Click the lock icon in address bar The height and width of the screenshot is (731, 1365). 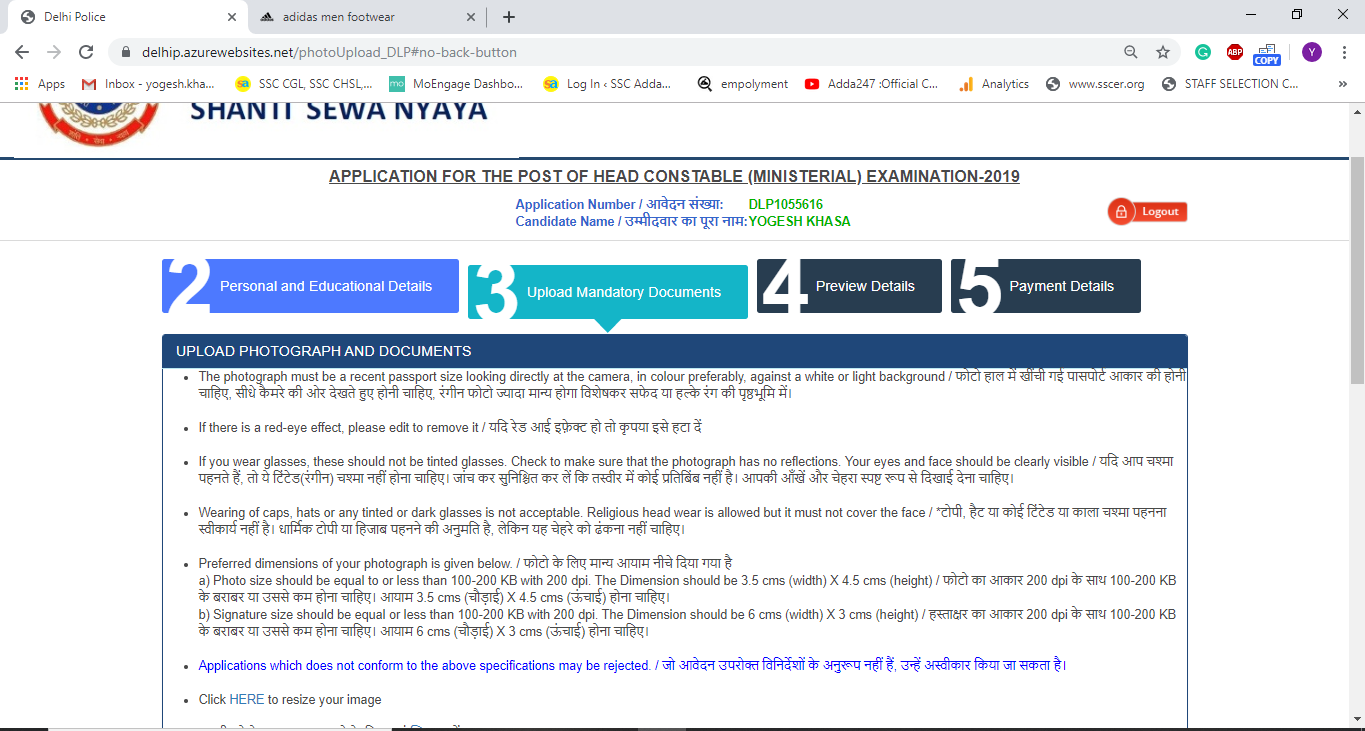click(126, 52)
